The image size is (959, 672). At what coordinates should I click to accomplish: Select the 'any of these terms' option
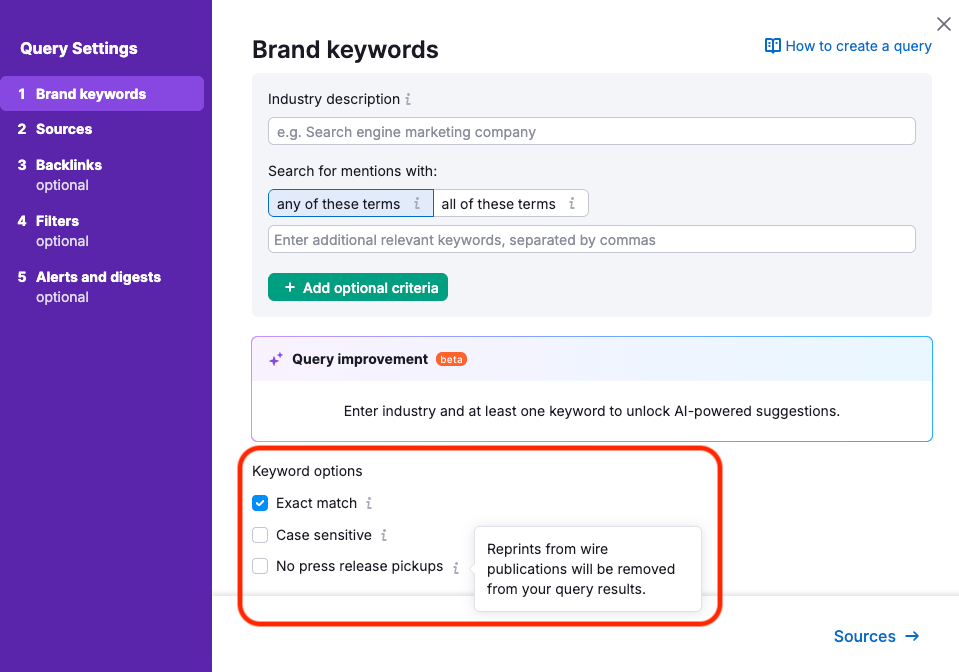tap(338, 204)
